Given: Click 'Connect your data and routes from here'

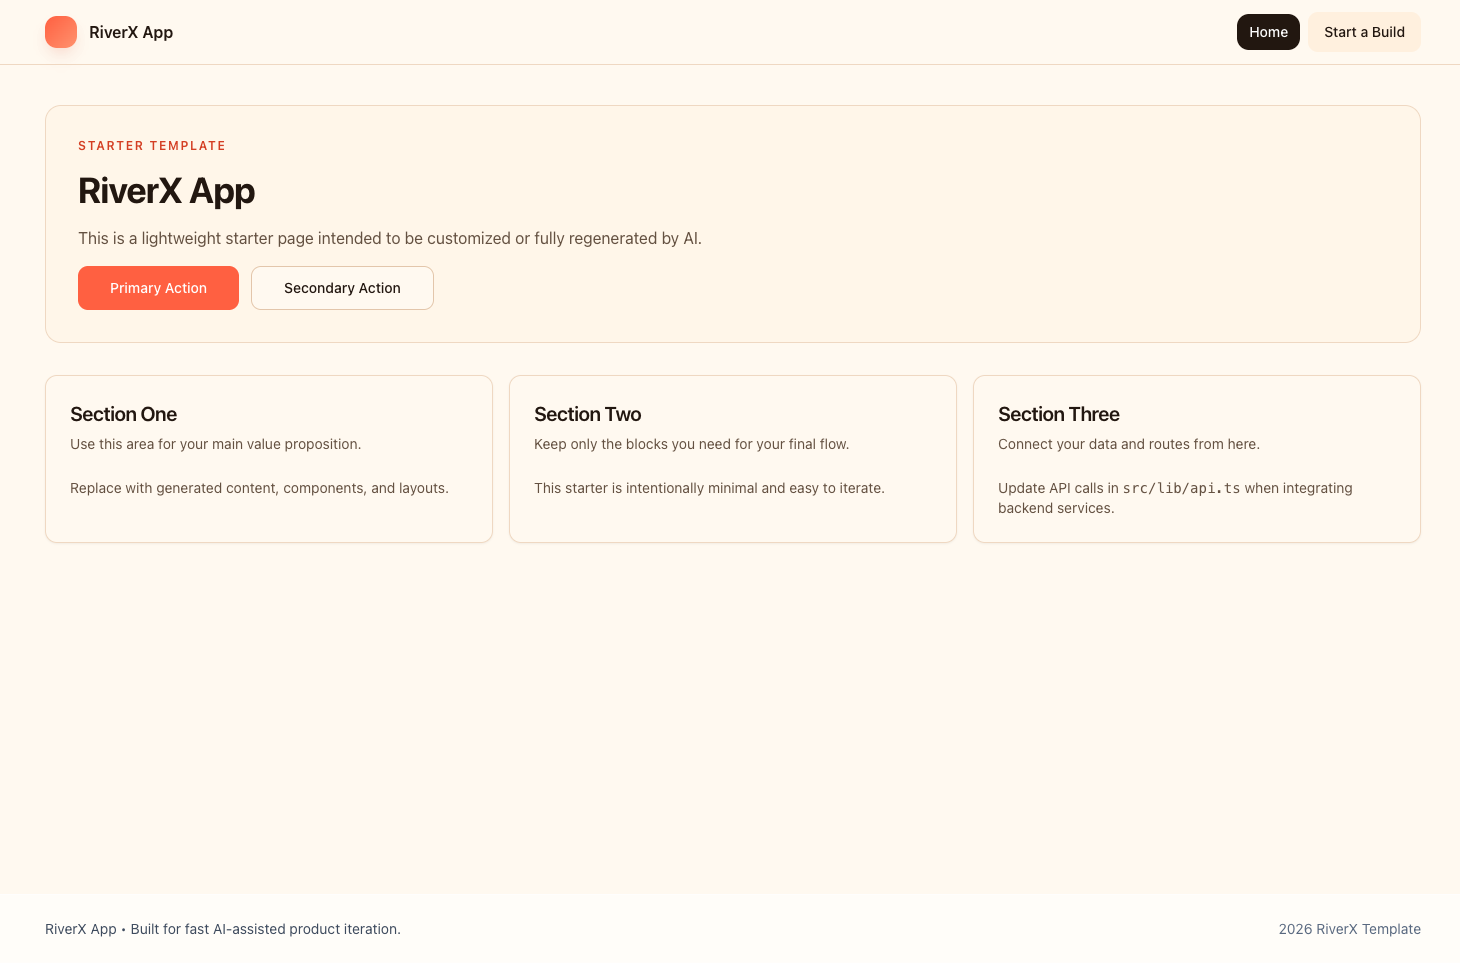Looking at the screenshot, I should click(1129, 444).
